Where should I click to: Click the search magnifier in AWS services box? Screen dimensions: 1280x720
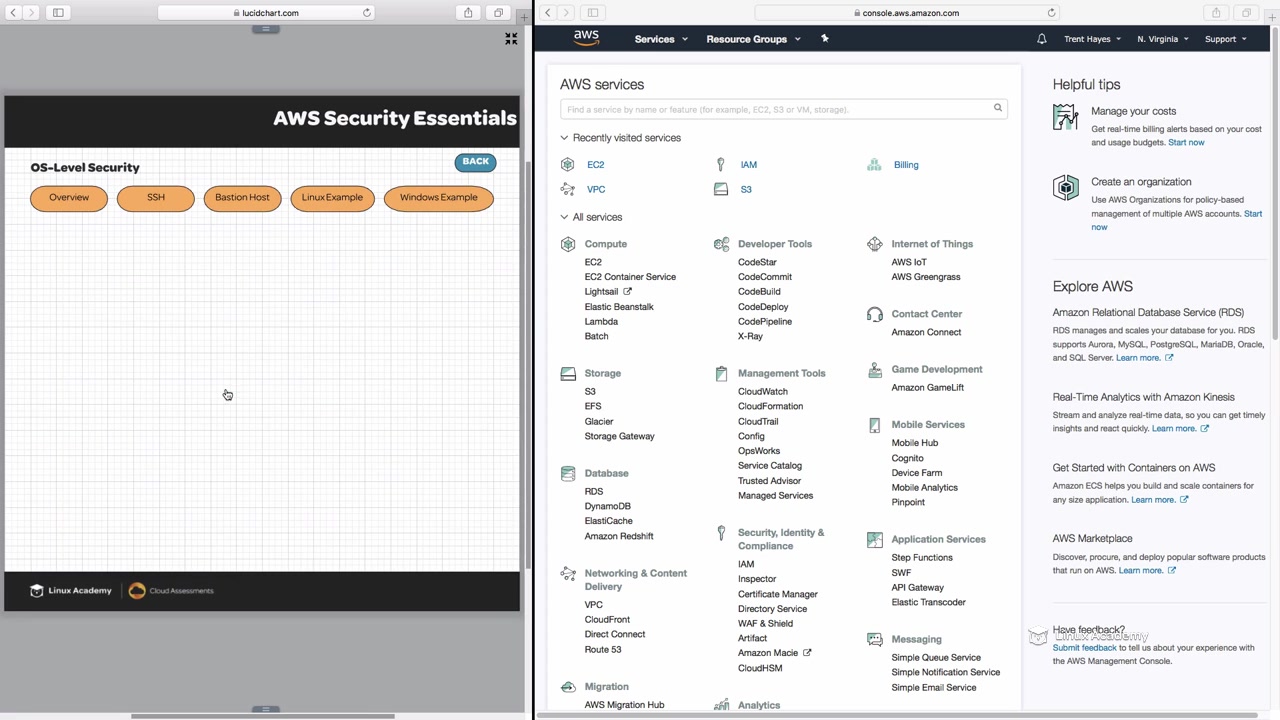point(997,108)
